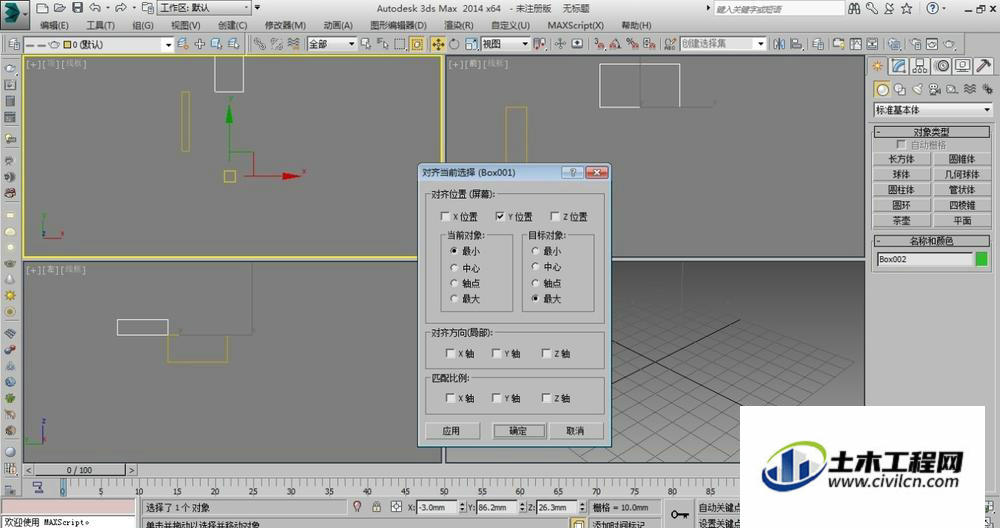Image resolution: width=1000 pixels, height=528 pixels.
Task: Click the Undo arrow in title bar
Action: 95,8
